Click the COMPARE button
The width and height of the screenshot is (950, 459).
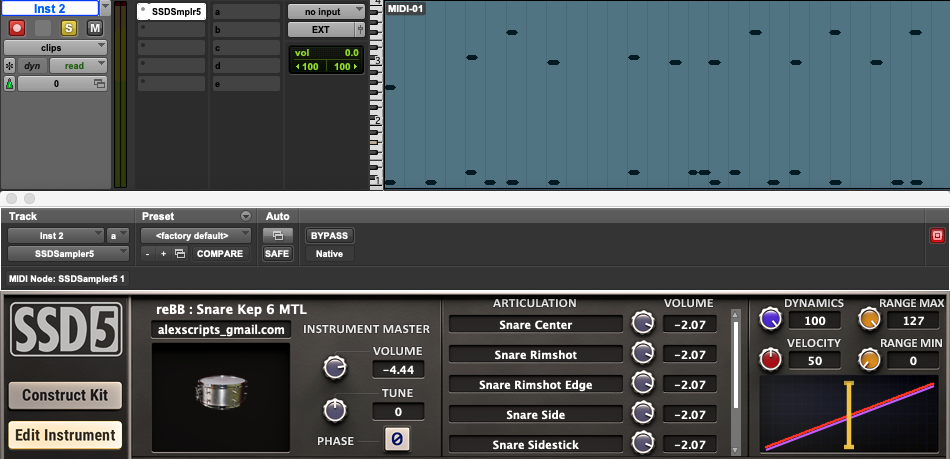coord(220,254)
